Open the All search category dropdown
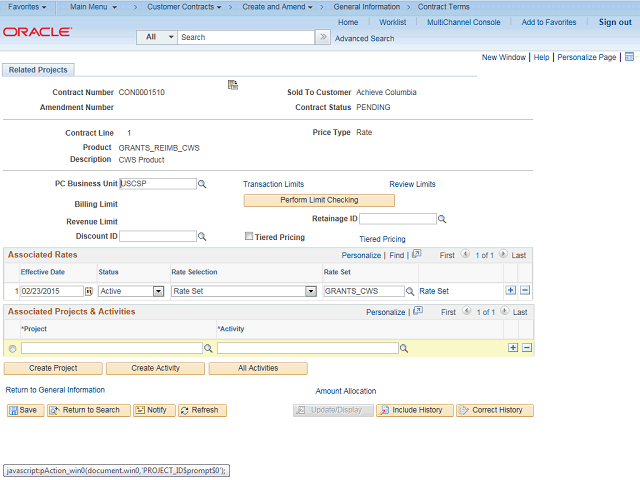640x480 pixels. (x=157, y=37)
